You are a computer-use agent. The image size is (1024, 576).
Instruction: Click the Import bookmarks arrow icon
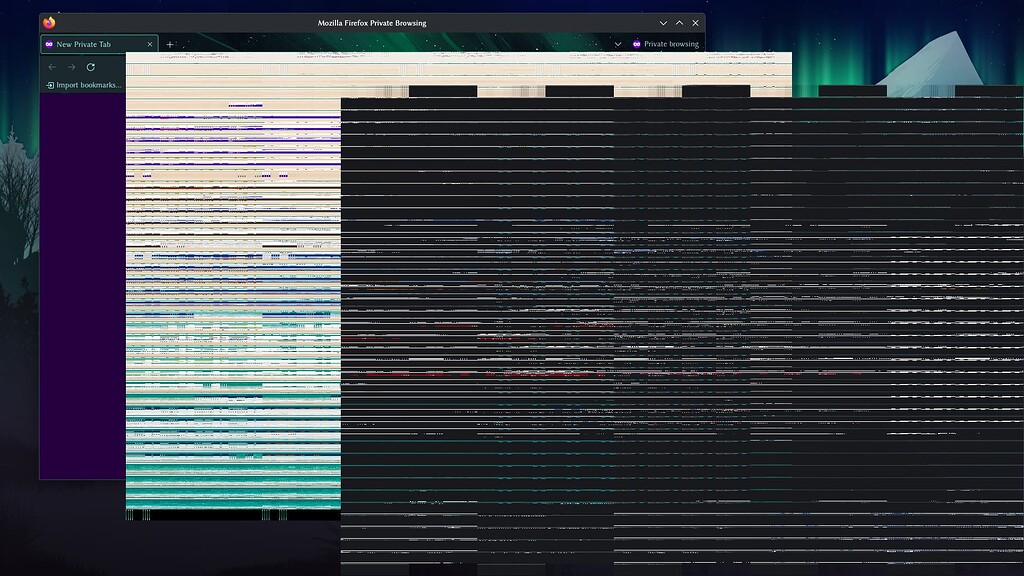pyautogui.click(x=50, y=86)
